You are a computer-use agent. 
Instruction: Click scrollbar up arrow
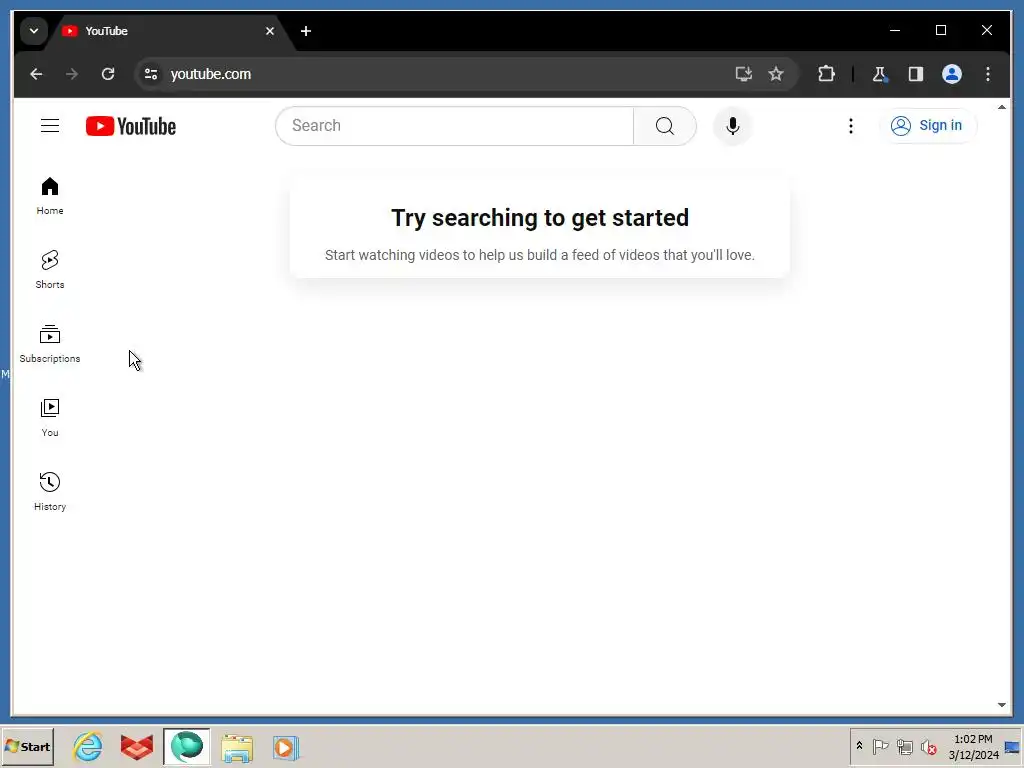tap(1002, 107)
